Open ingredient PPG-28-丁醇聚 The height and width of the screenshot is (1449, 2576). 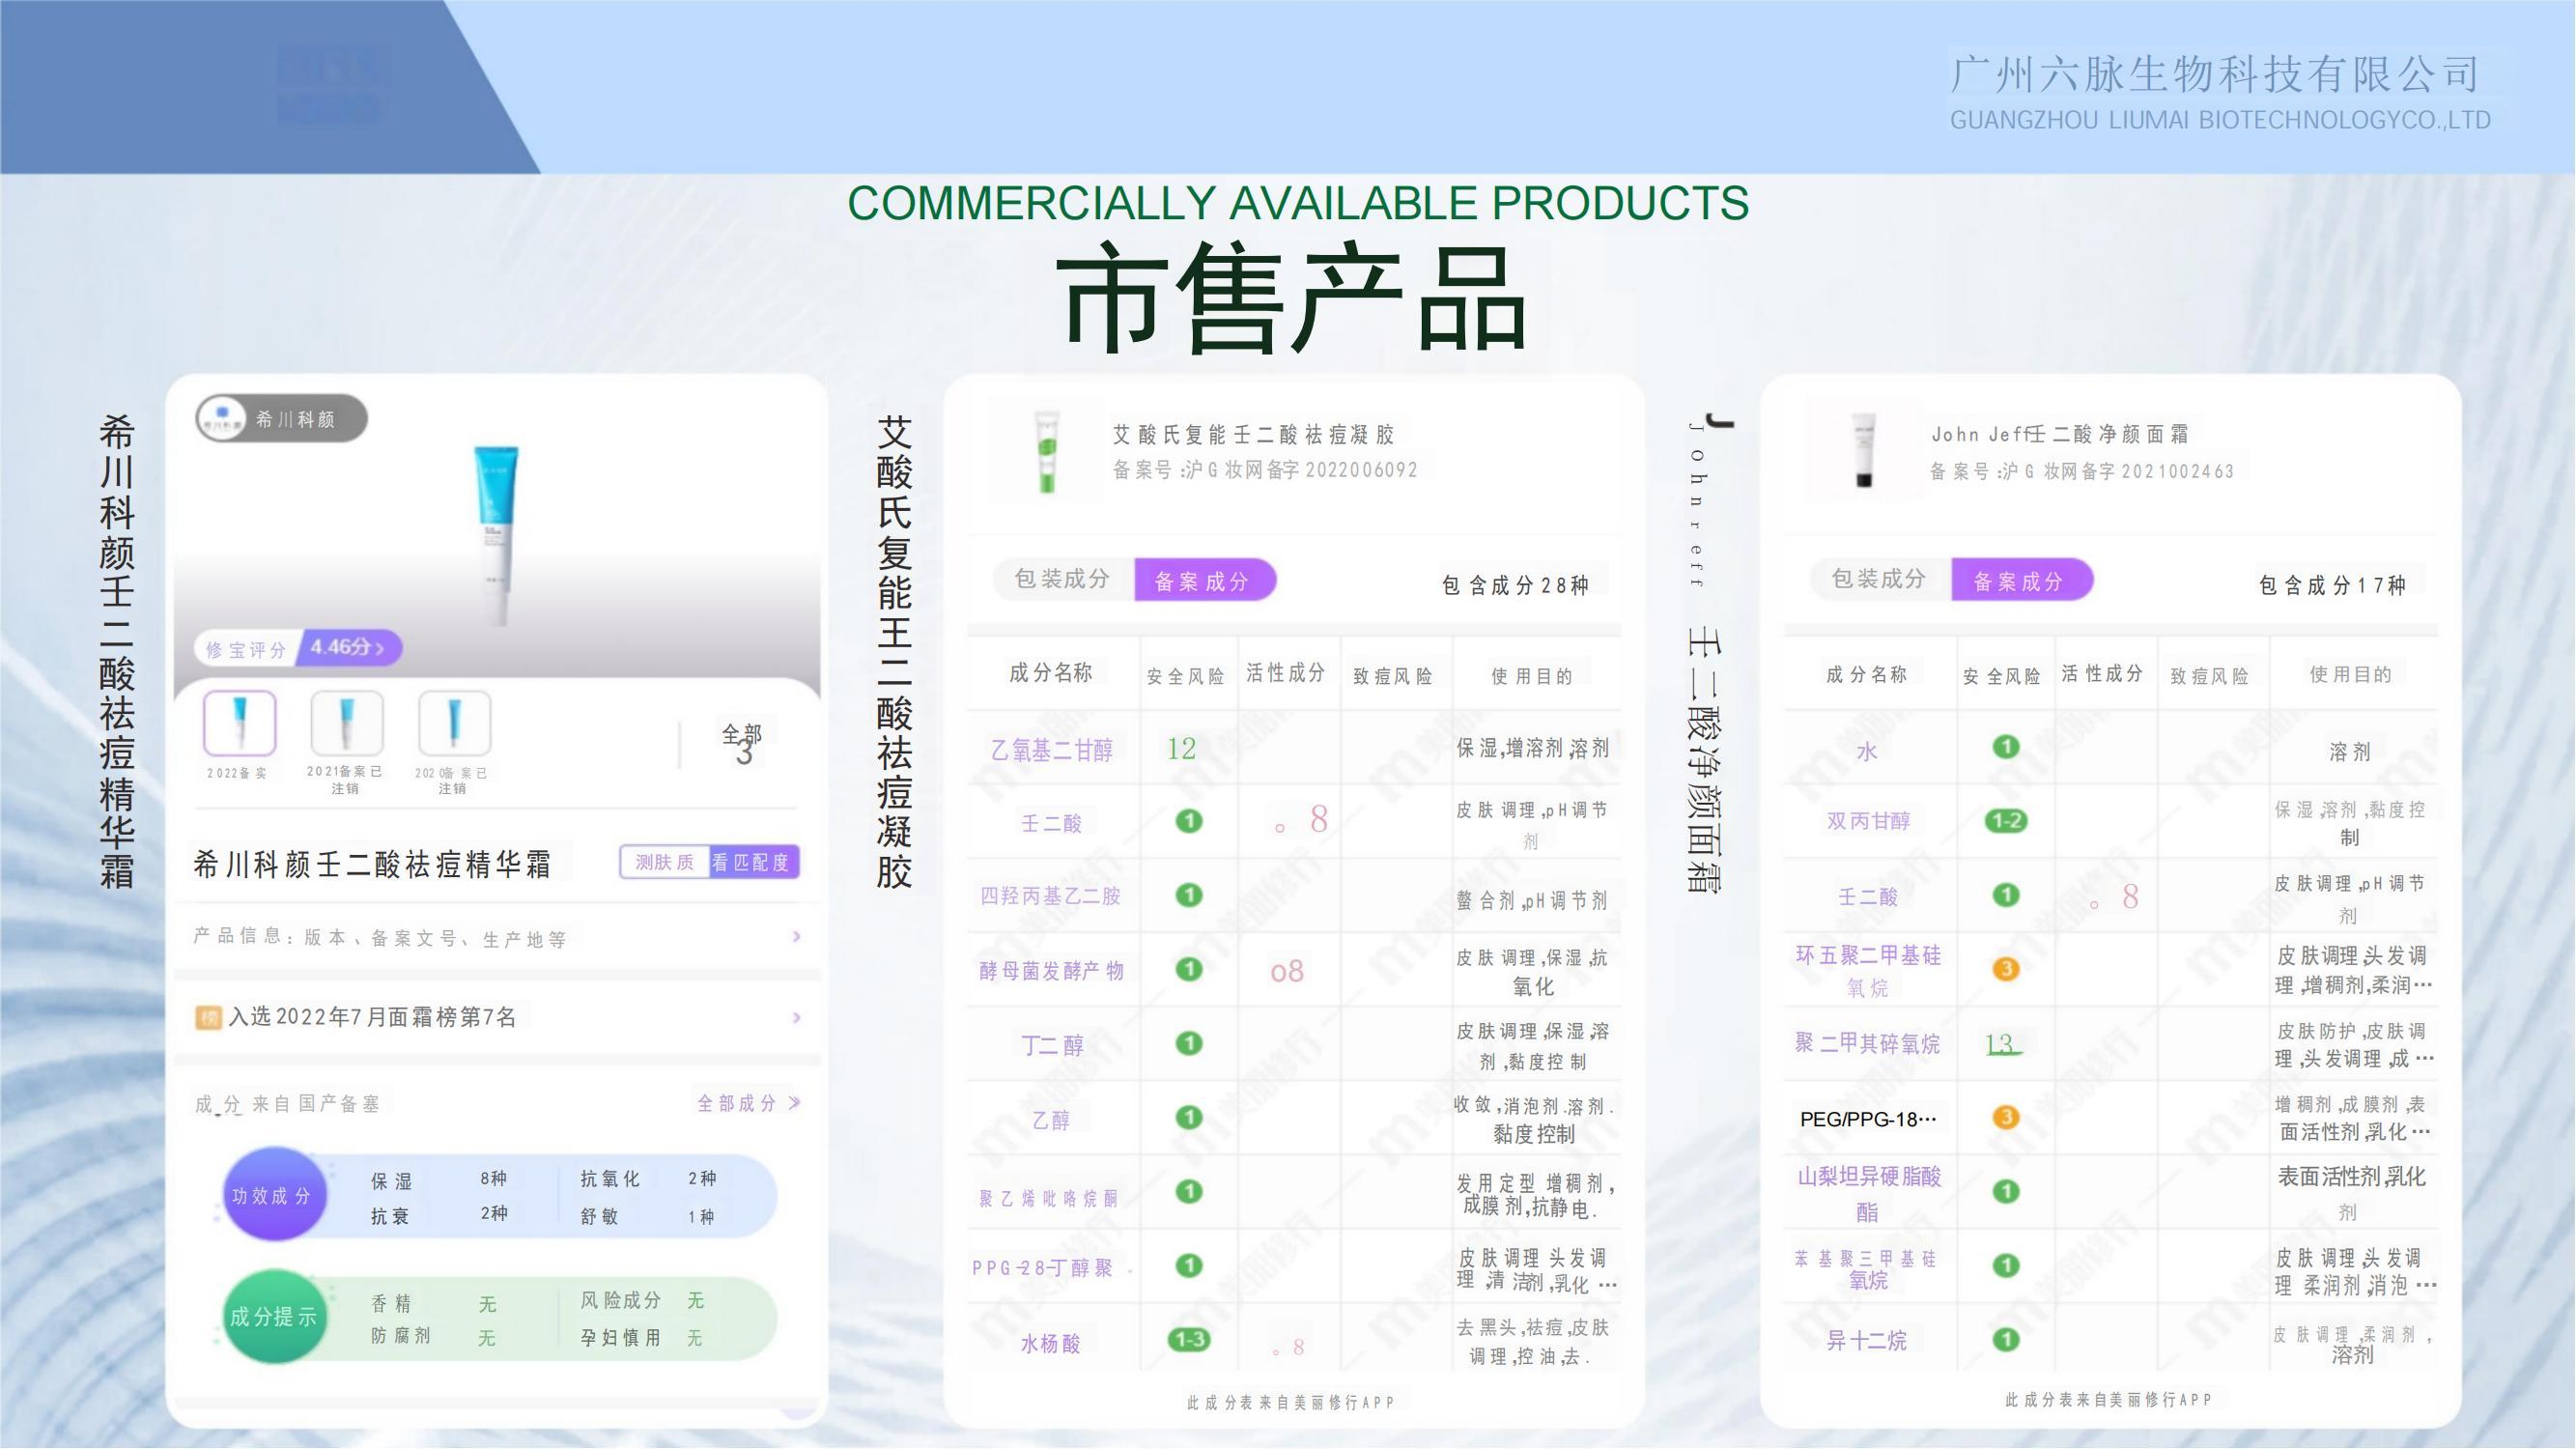click(1044, 1268)
